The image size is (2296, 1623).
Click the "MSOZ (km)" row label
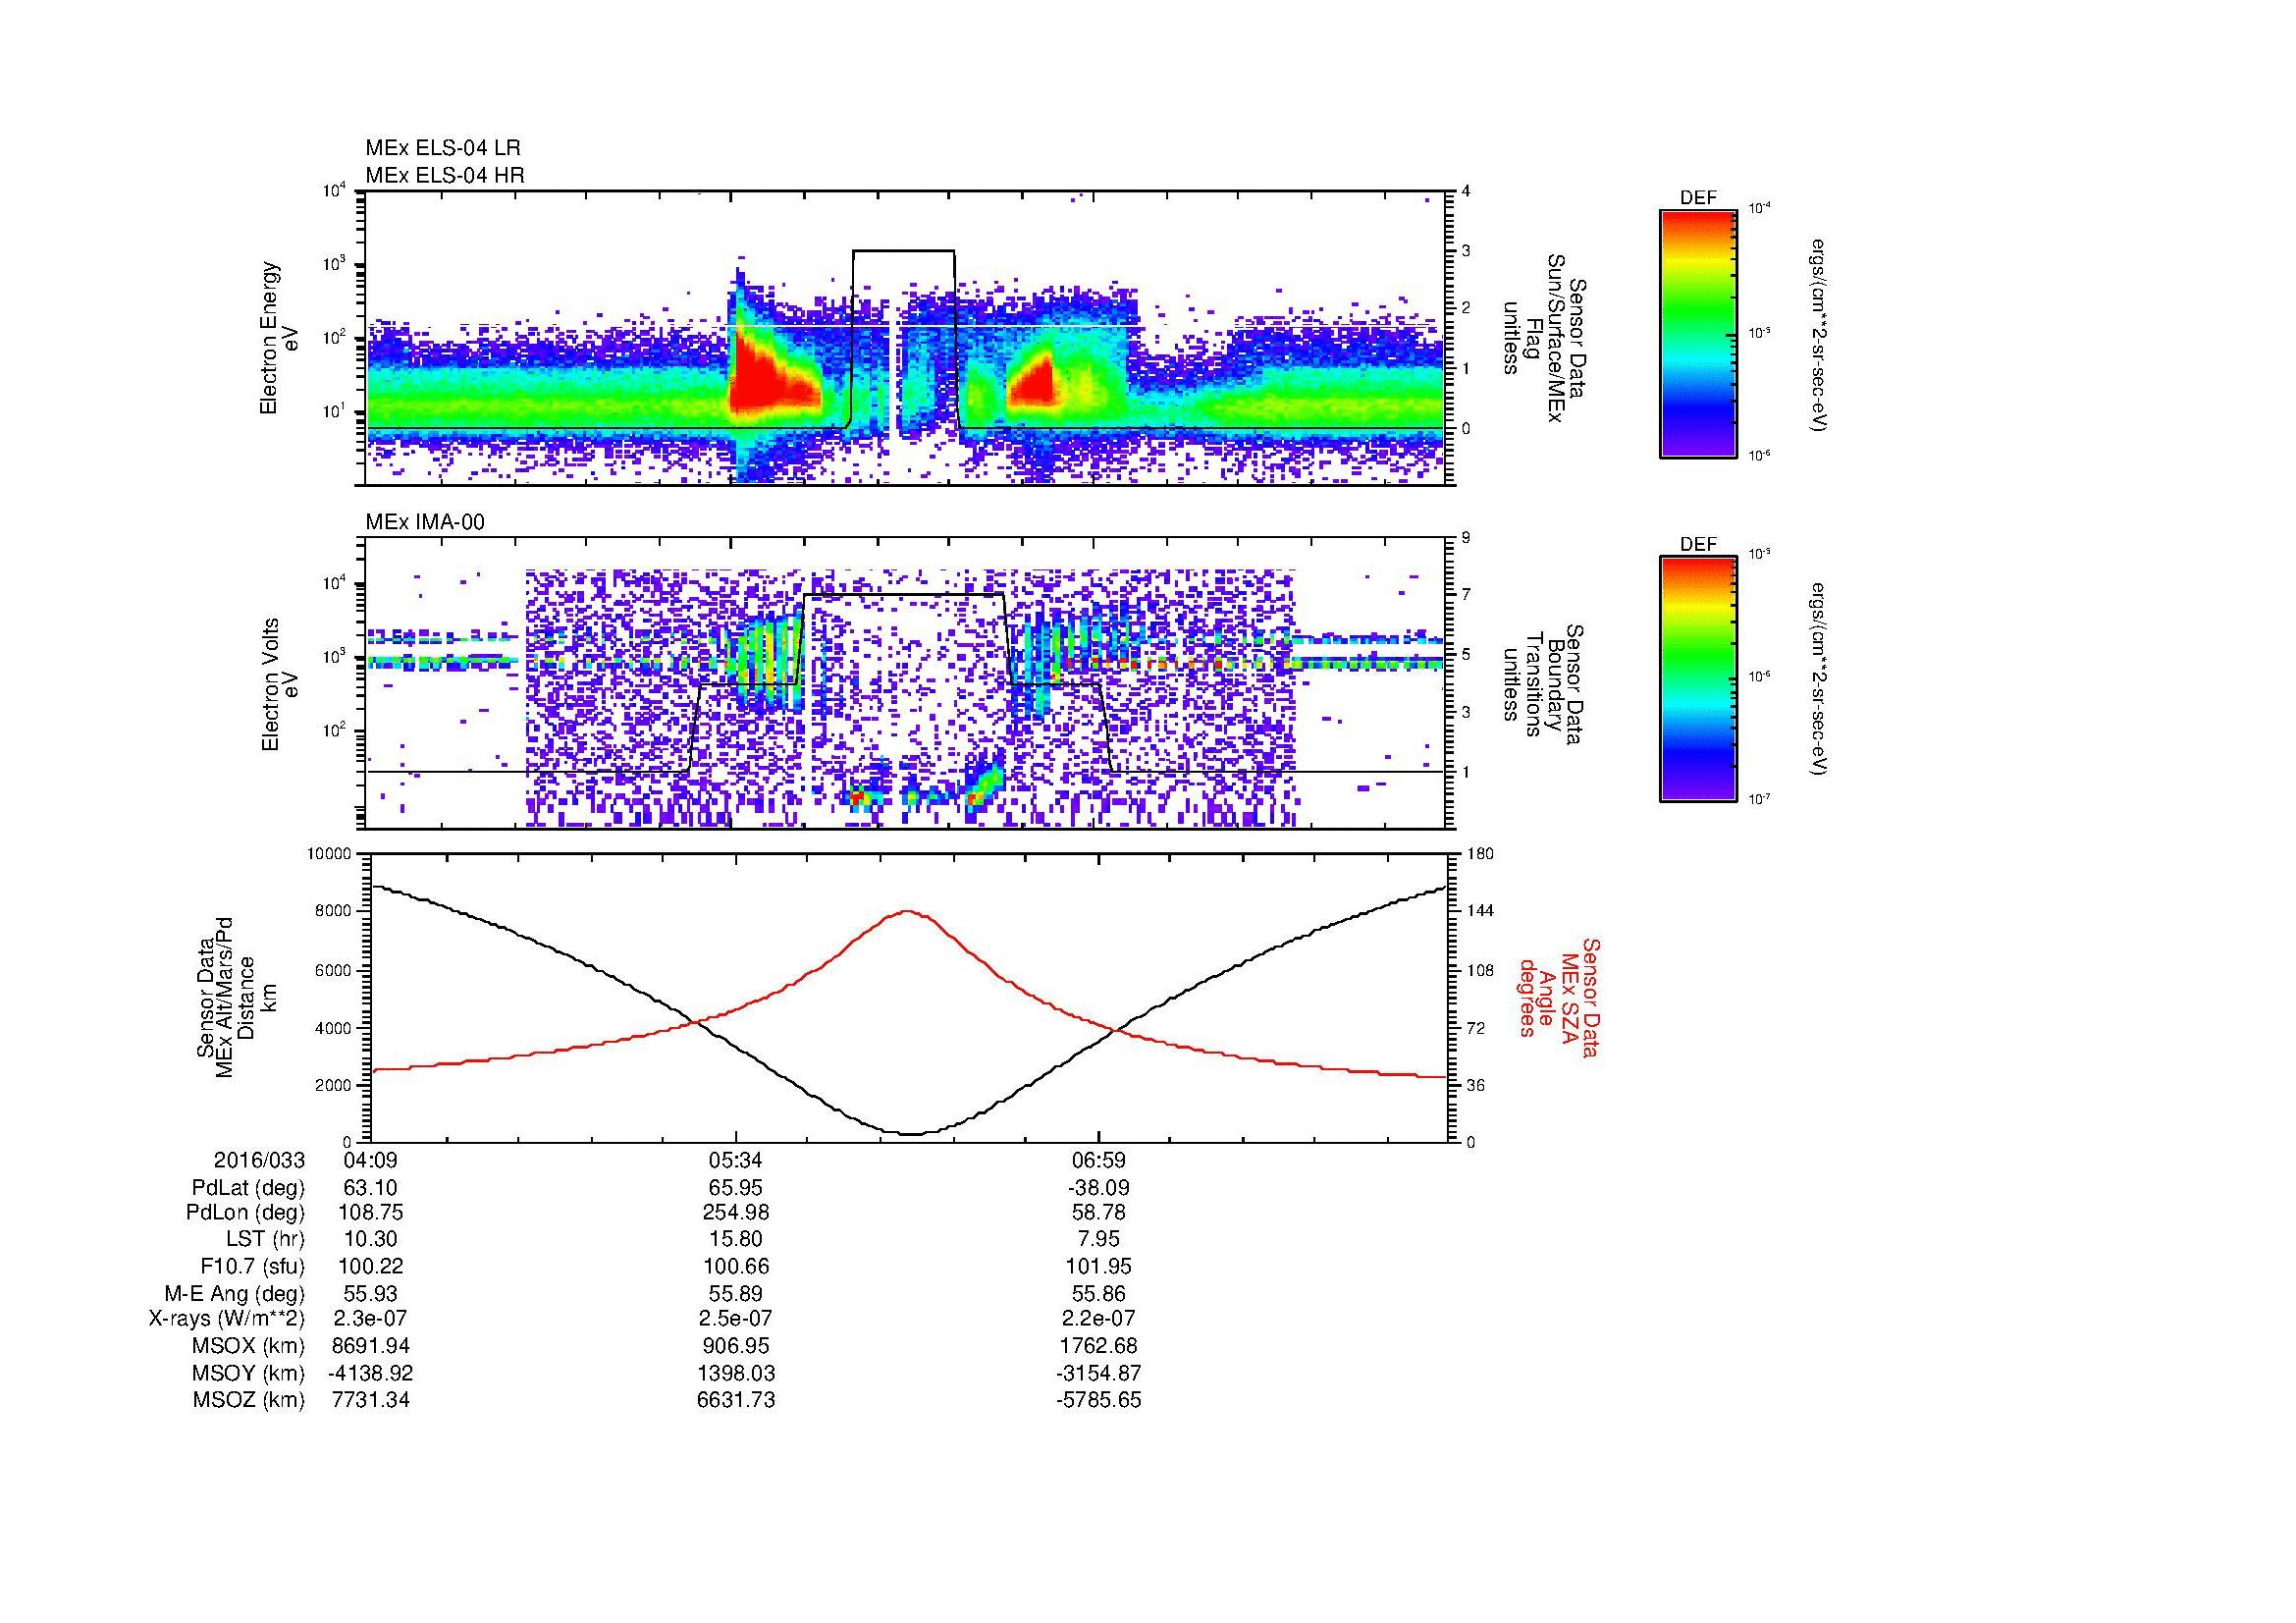(249, 1400)
